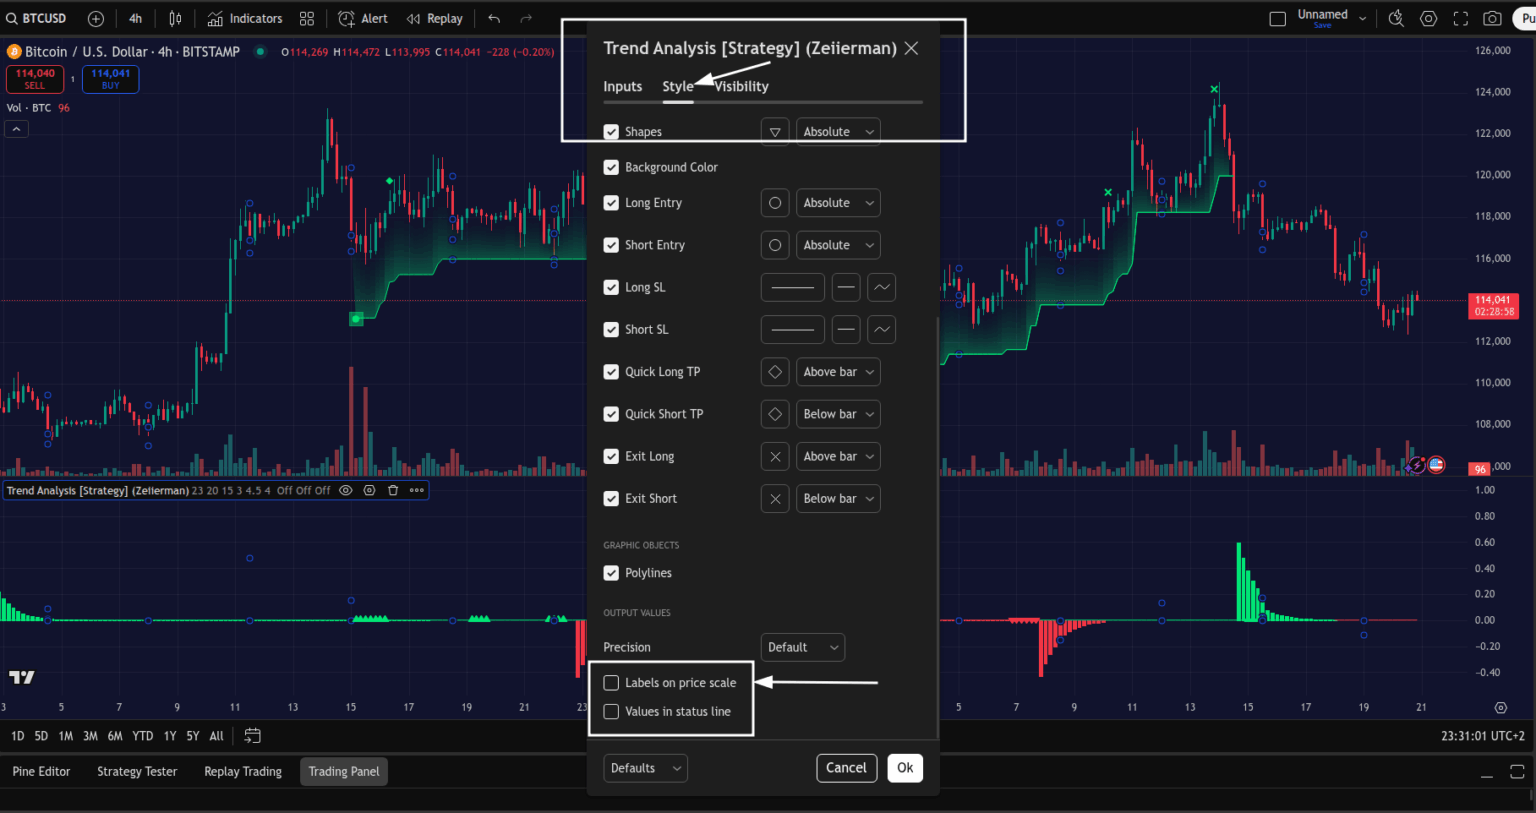Image resolution: width=1536 pixels, height=813 pixels.
Task: Change Quick Short TP diamond shape
Action: coord(775,414)
